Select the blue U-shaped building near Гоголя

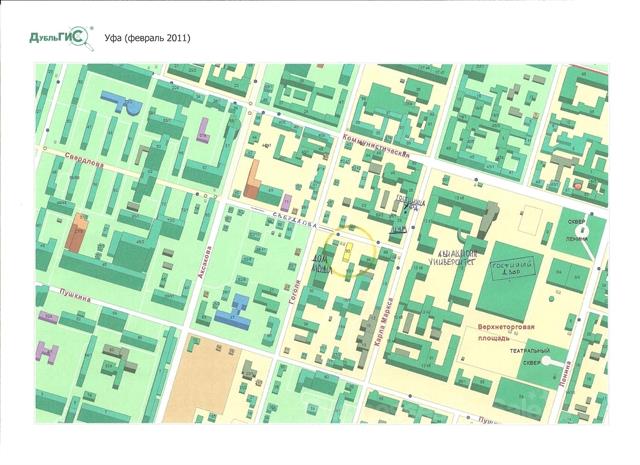(233, 312)
